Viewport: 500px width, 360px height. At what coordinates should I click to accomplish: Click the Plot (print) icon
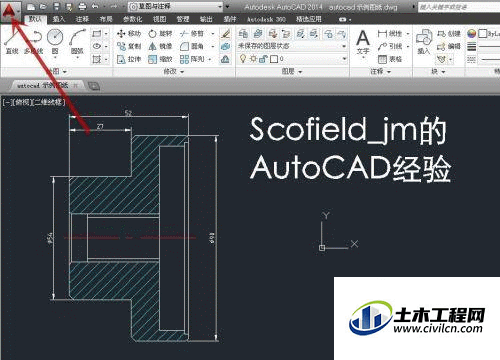(x=82, y=7)
